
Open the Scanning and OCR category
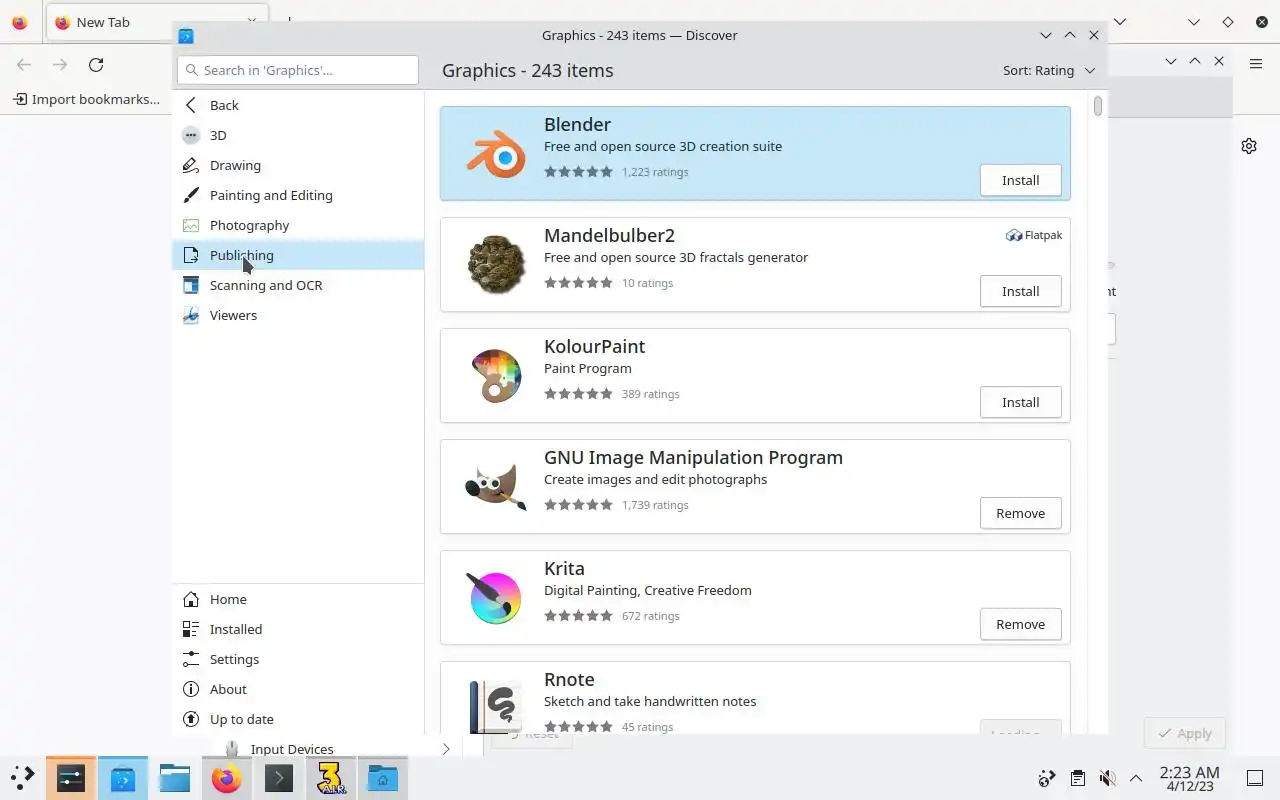(x=298, y=285)
